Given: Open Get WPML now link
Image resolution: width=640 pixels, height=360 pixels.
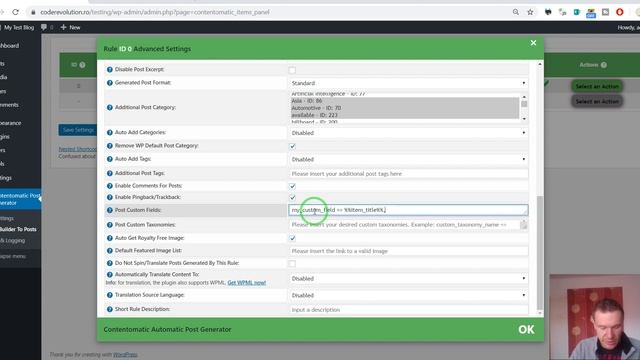Looking at the screenshot, I should tap(247, 282).
